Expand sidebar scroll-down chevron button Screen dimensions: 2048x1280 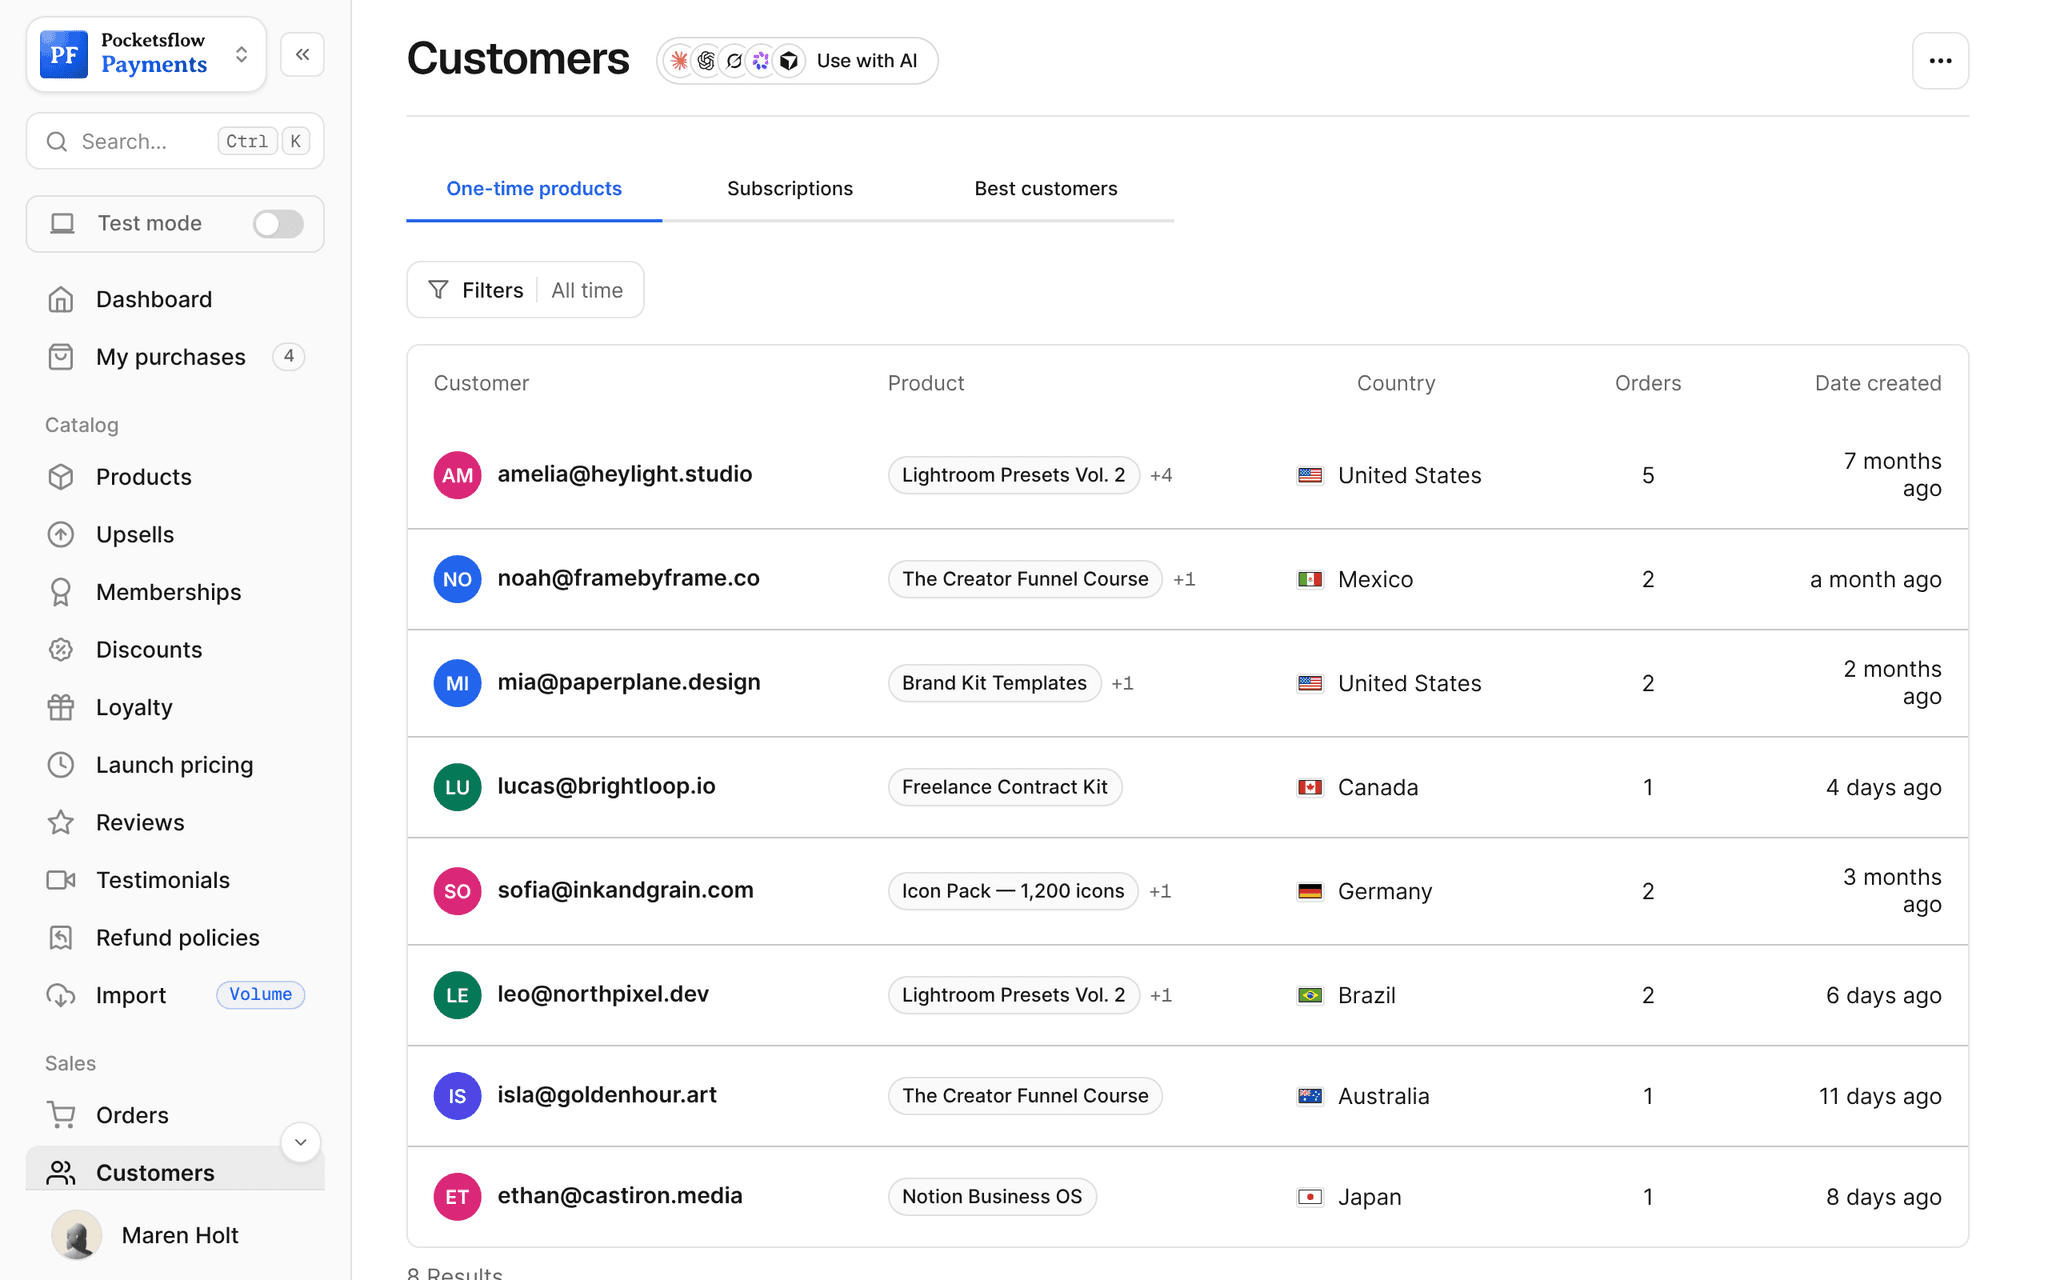(300, 1142)
